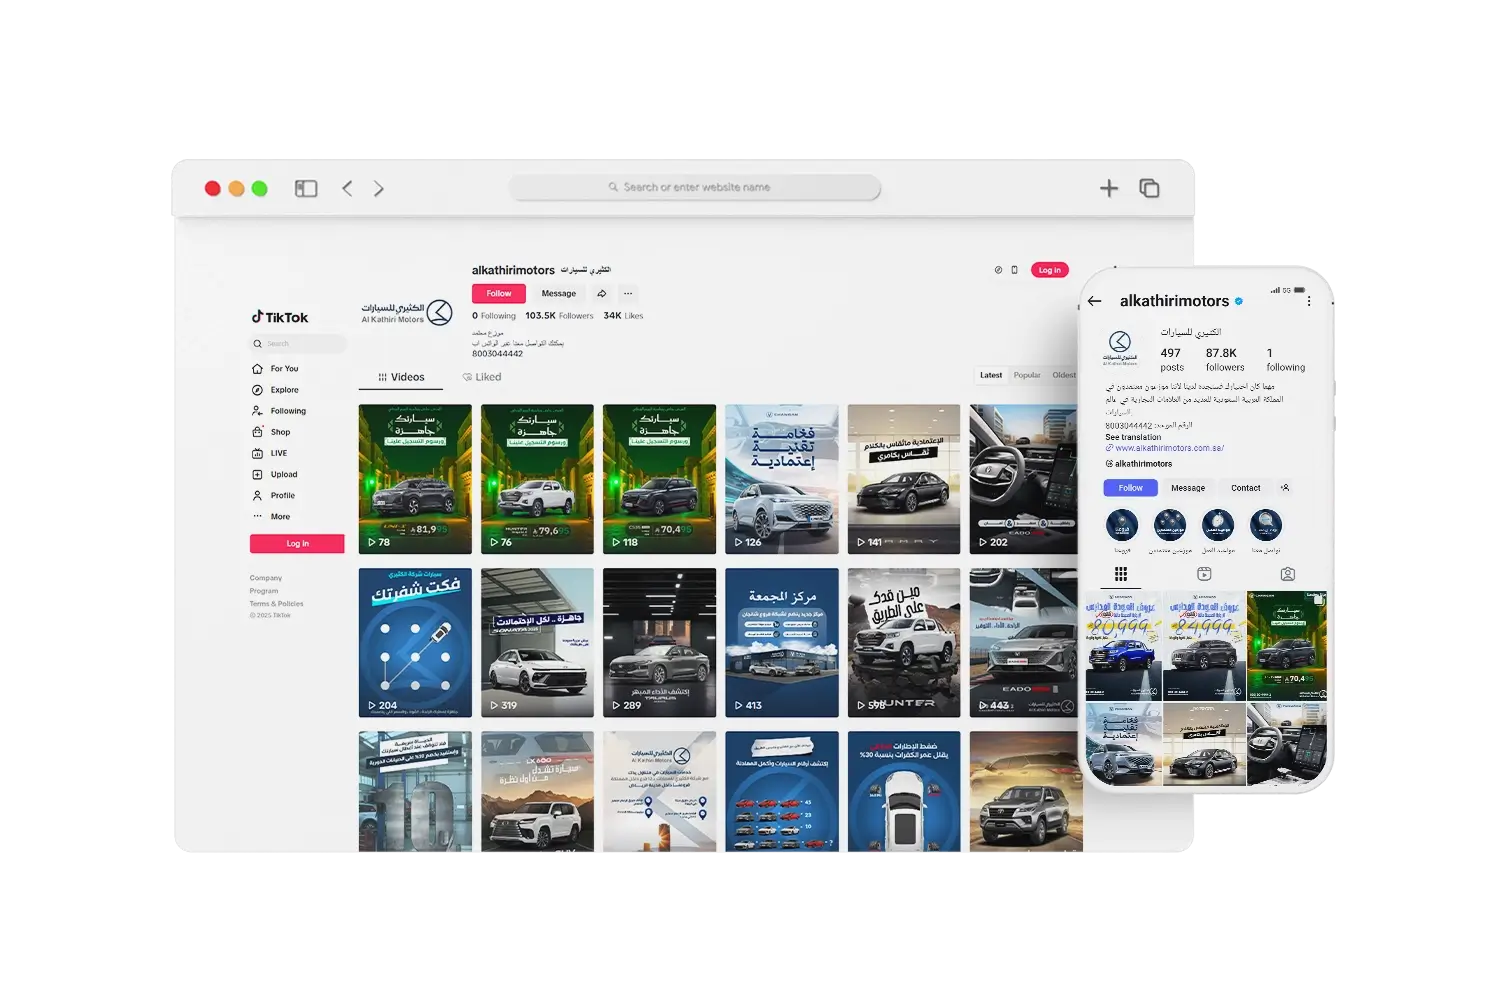Select the Instagram Reels tab icon
This screenshot has width=1500, height=1000.
(x=1204, y=574)
